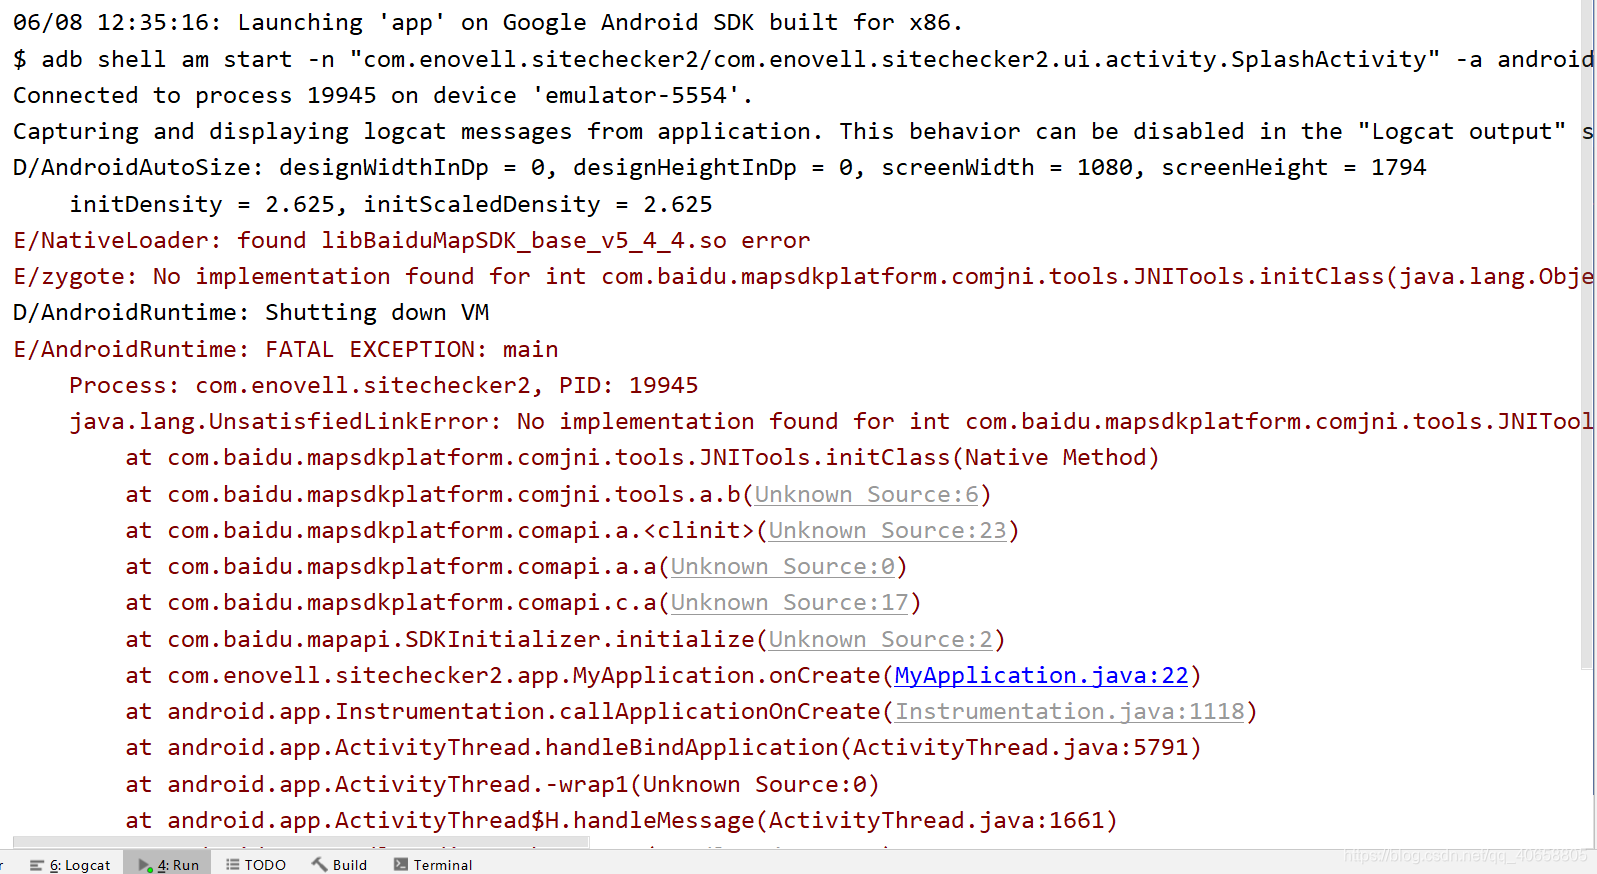Click the 'E/AndroidRuntime: FATAL EXCEPTION: main' line
The height and width of the screenshot is (874, 1597).
[x=286, y=350]
